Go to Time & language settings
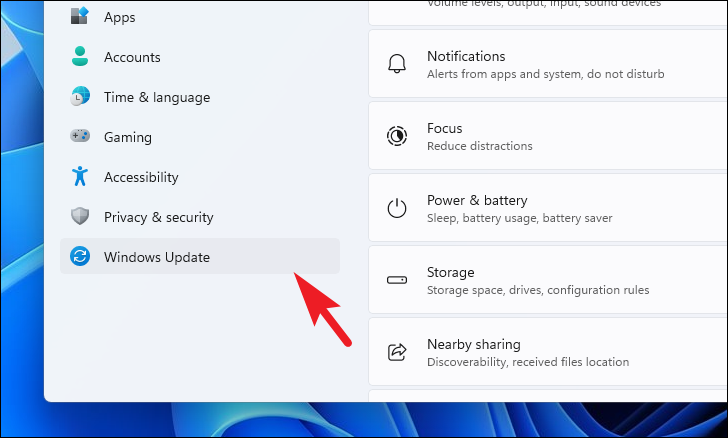This screenshot has height=438, width=728. (200, 97)
